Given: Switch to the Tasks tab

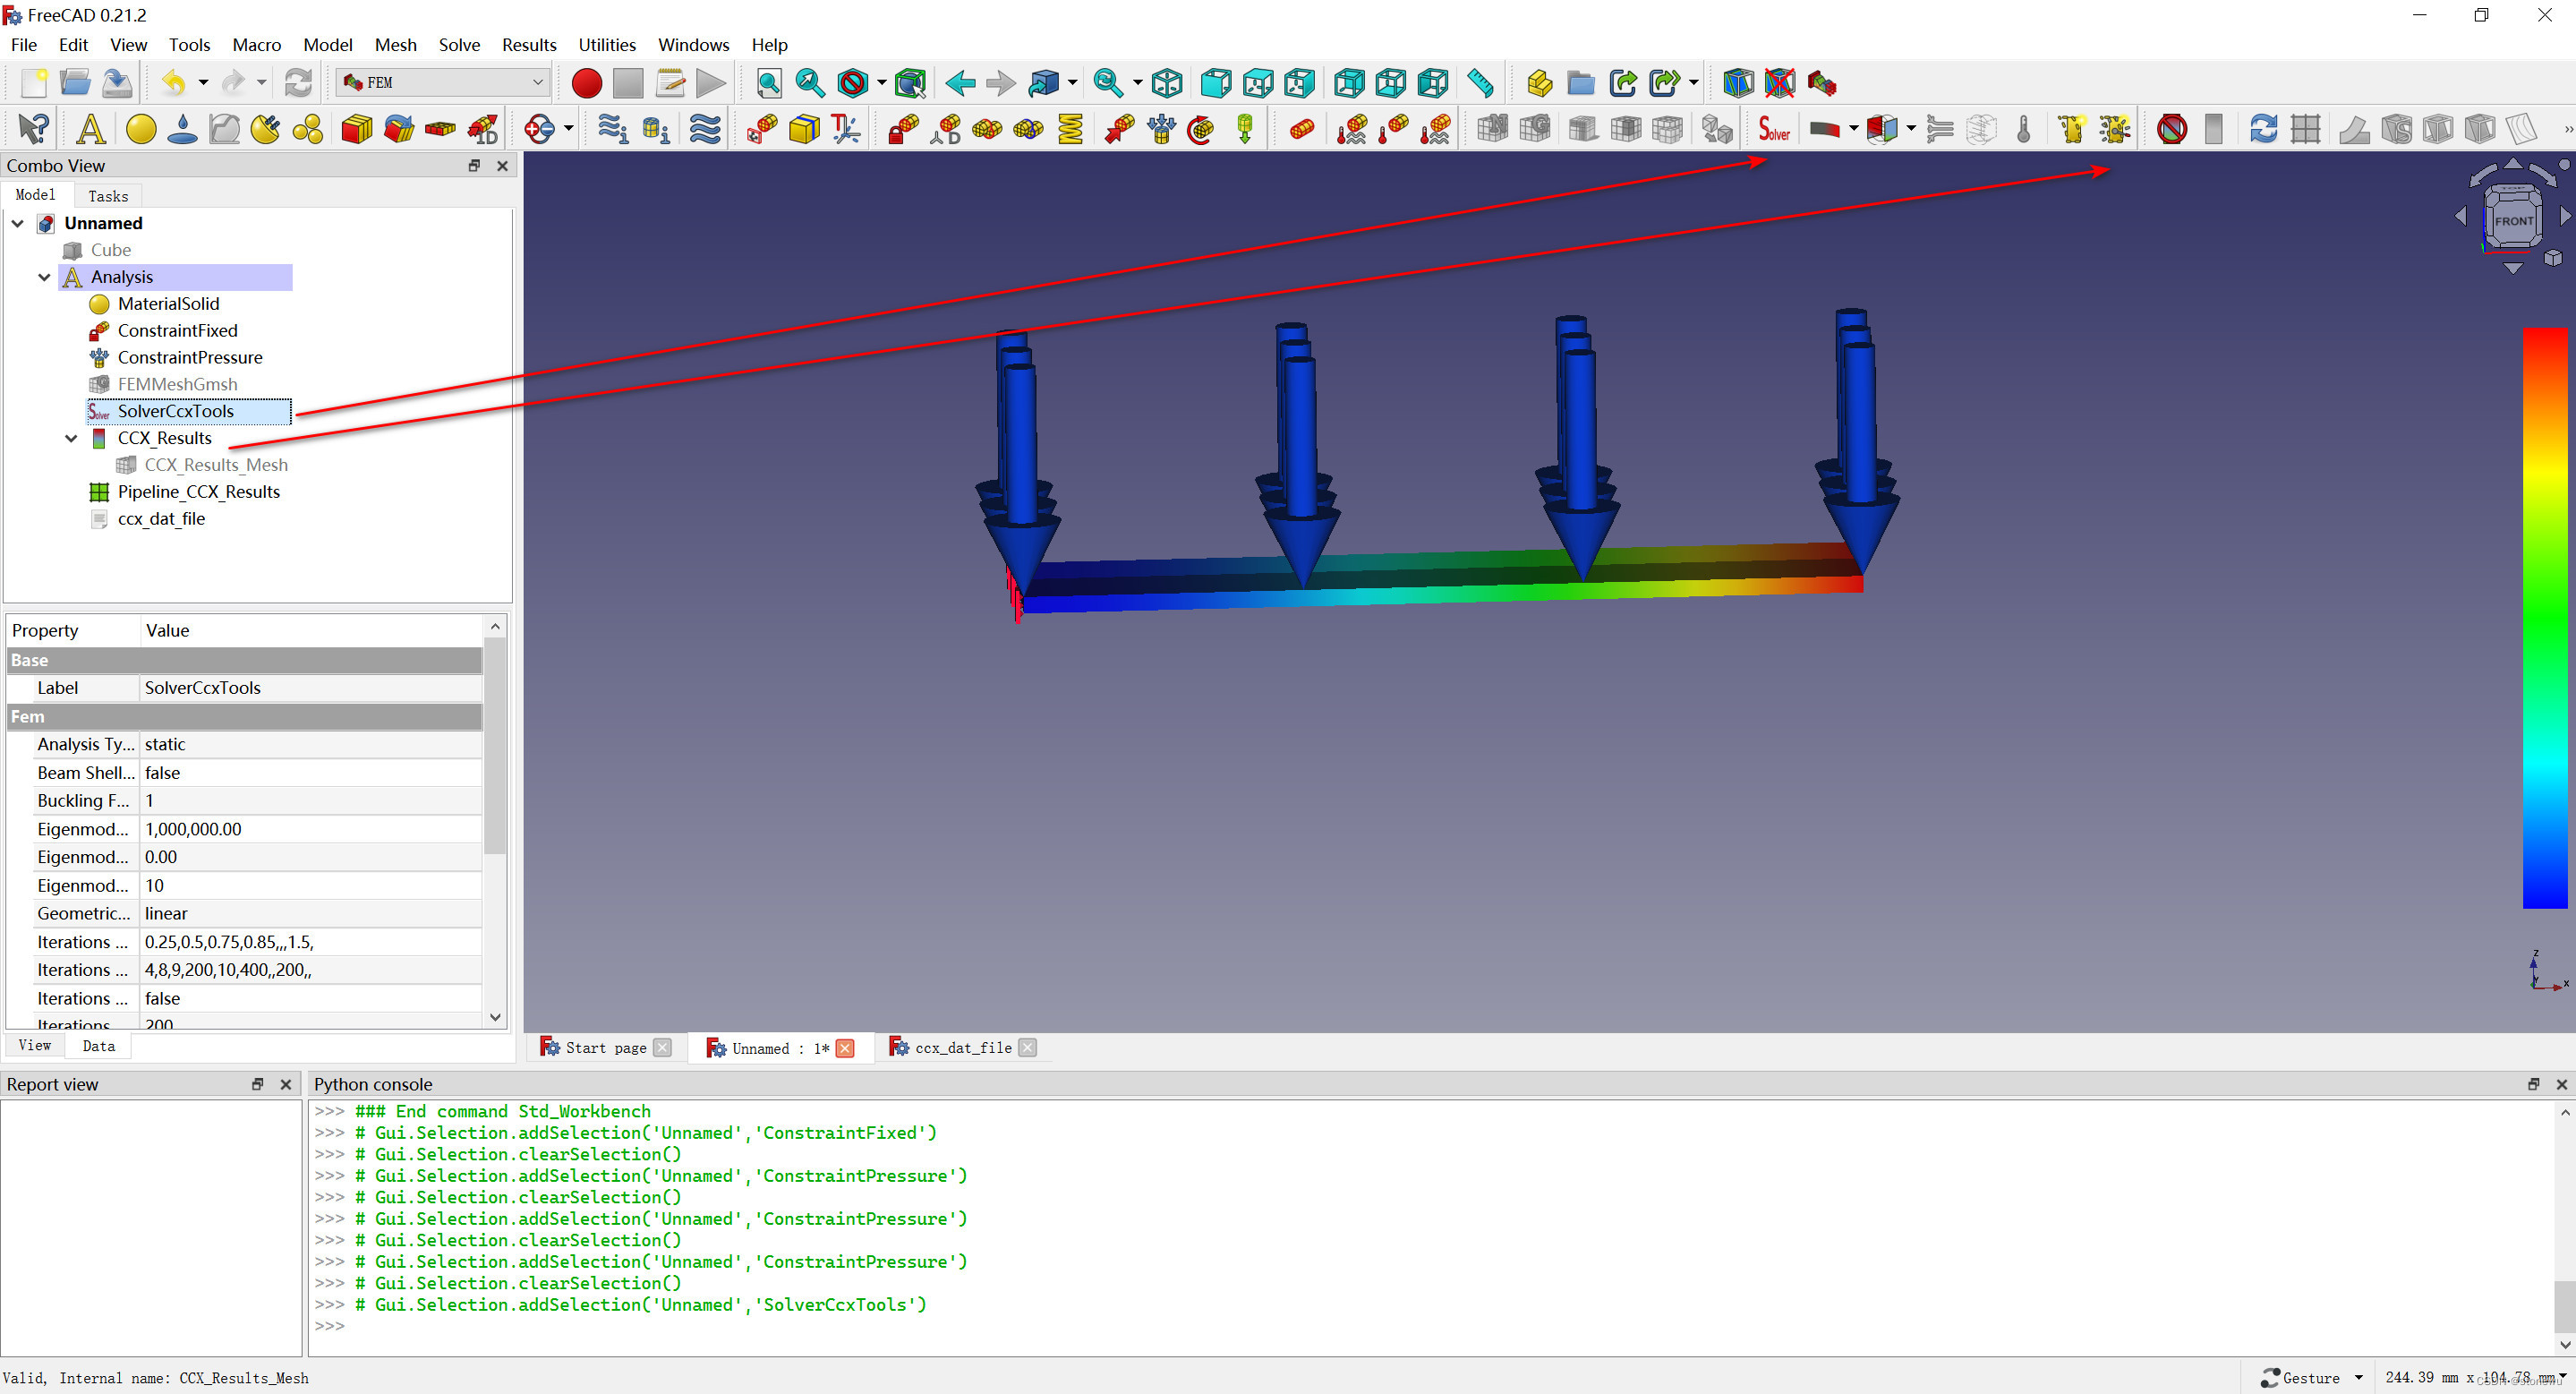Looking at the screenshot, I should point(108,196).
